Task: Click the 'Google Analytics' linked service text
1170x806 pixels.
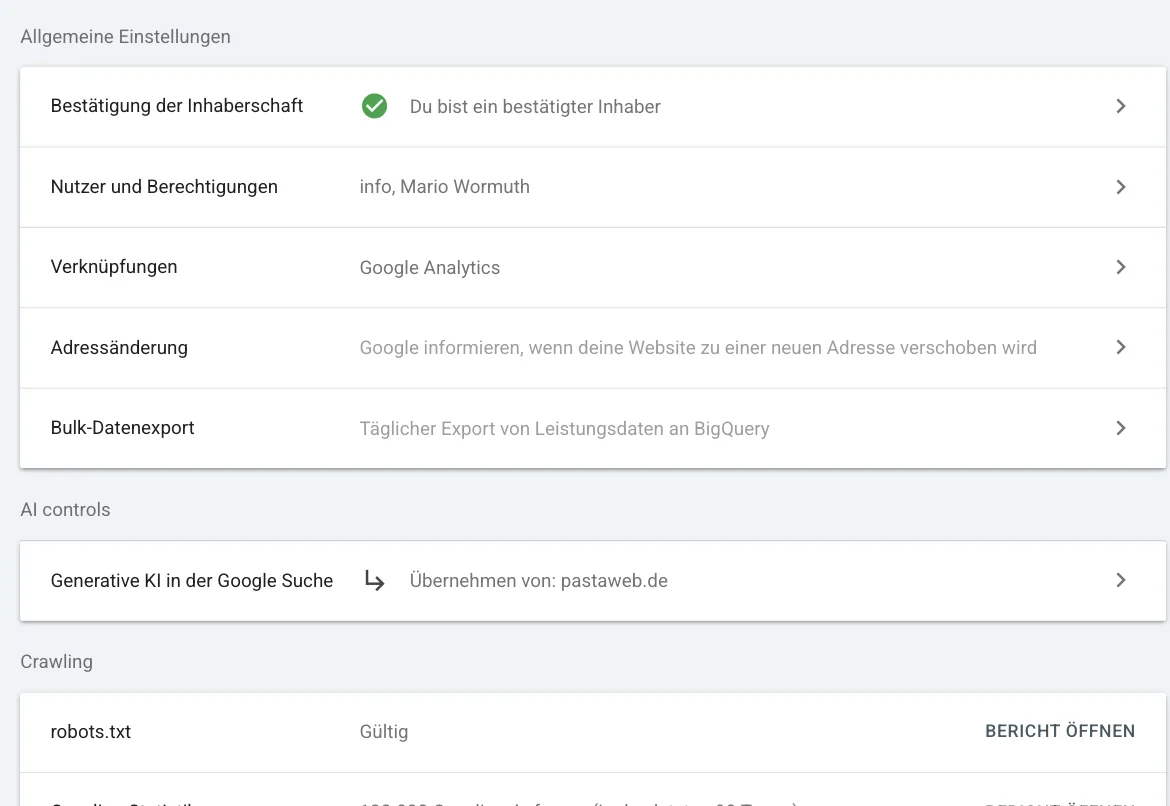Action: tap(430, 268)
